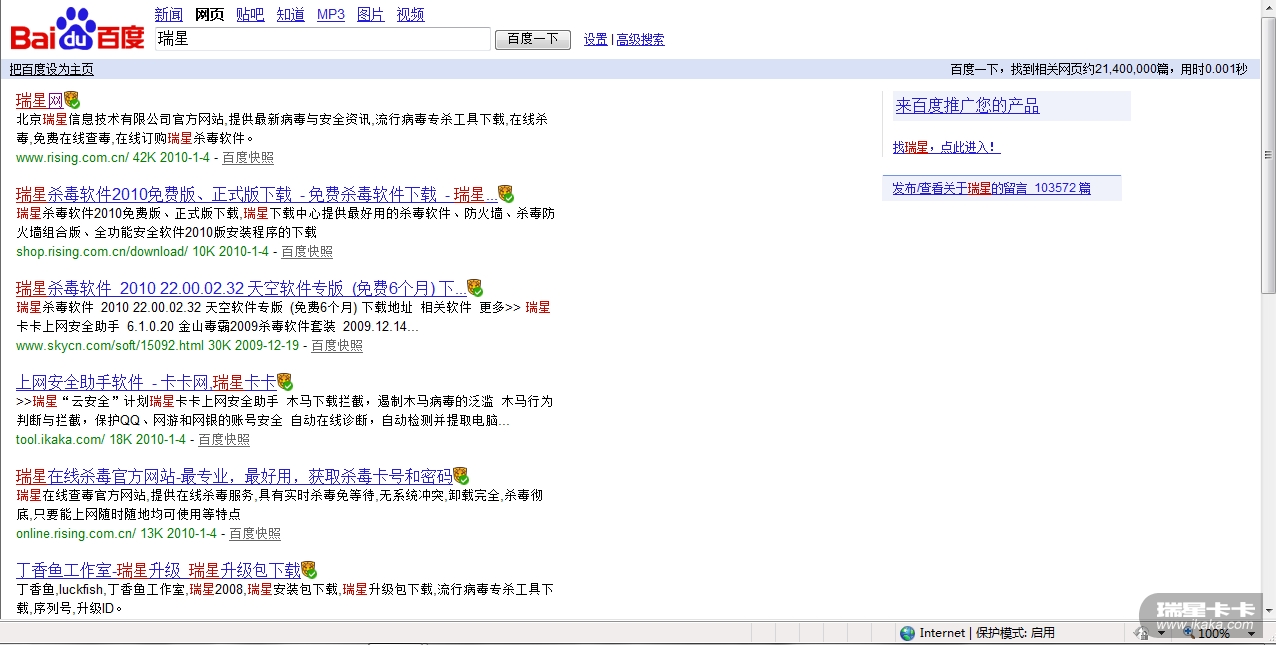Click the Internet zone globe icon
The image size is (1276, 645).
pyautogui.click(x=907, y=633)
